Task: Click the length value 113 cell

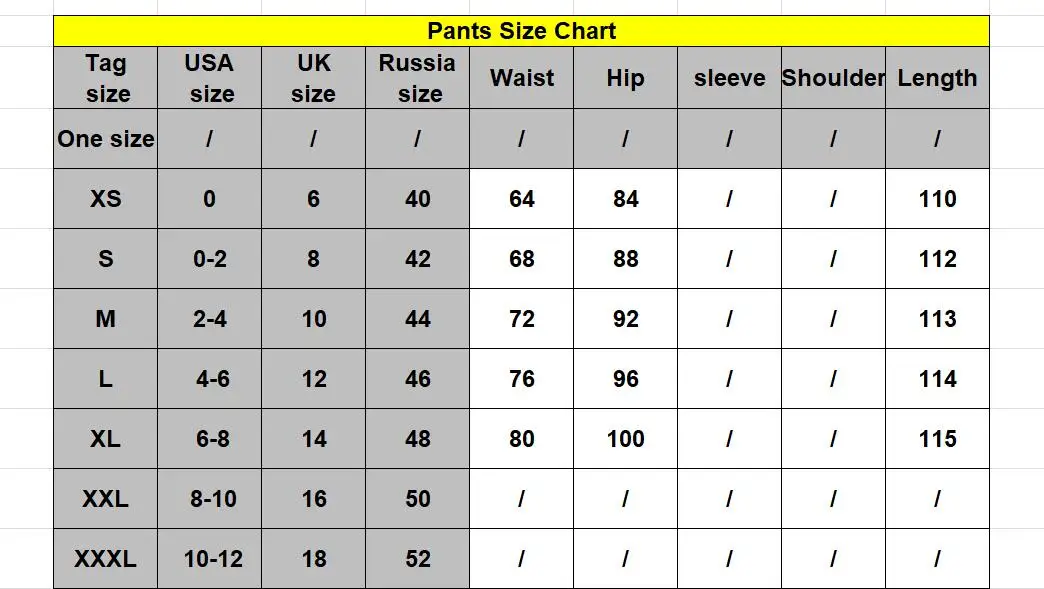Action: 937,319
